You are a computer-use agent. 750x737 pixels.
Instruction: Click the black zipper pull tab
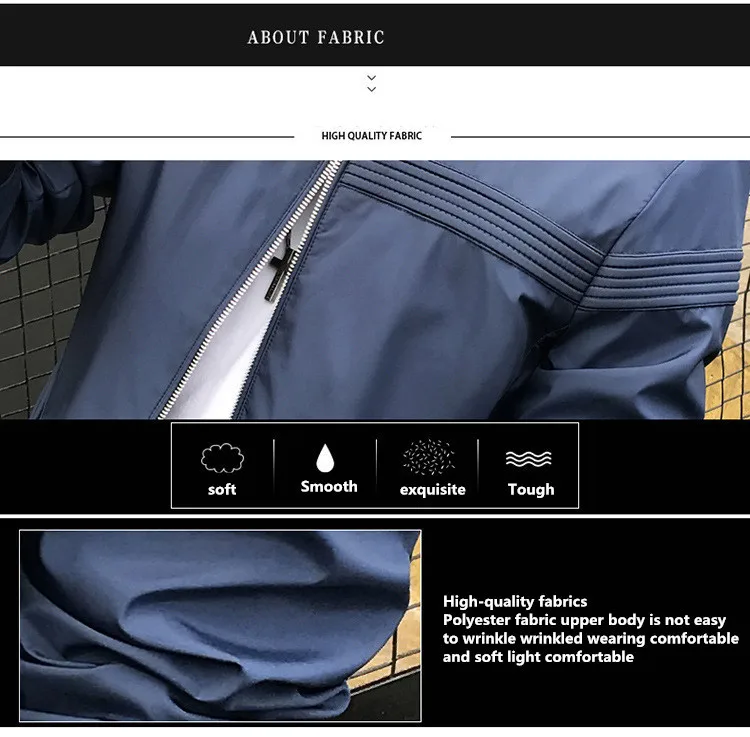(279, 269)
